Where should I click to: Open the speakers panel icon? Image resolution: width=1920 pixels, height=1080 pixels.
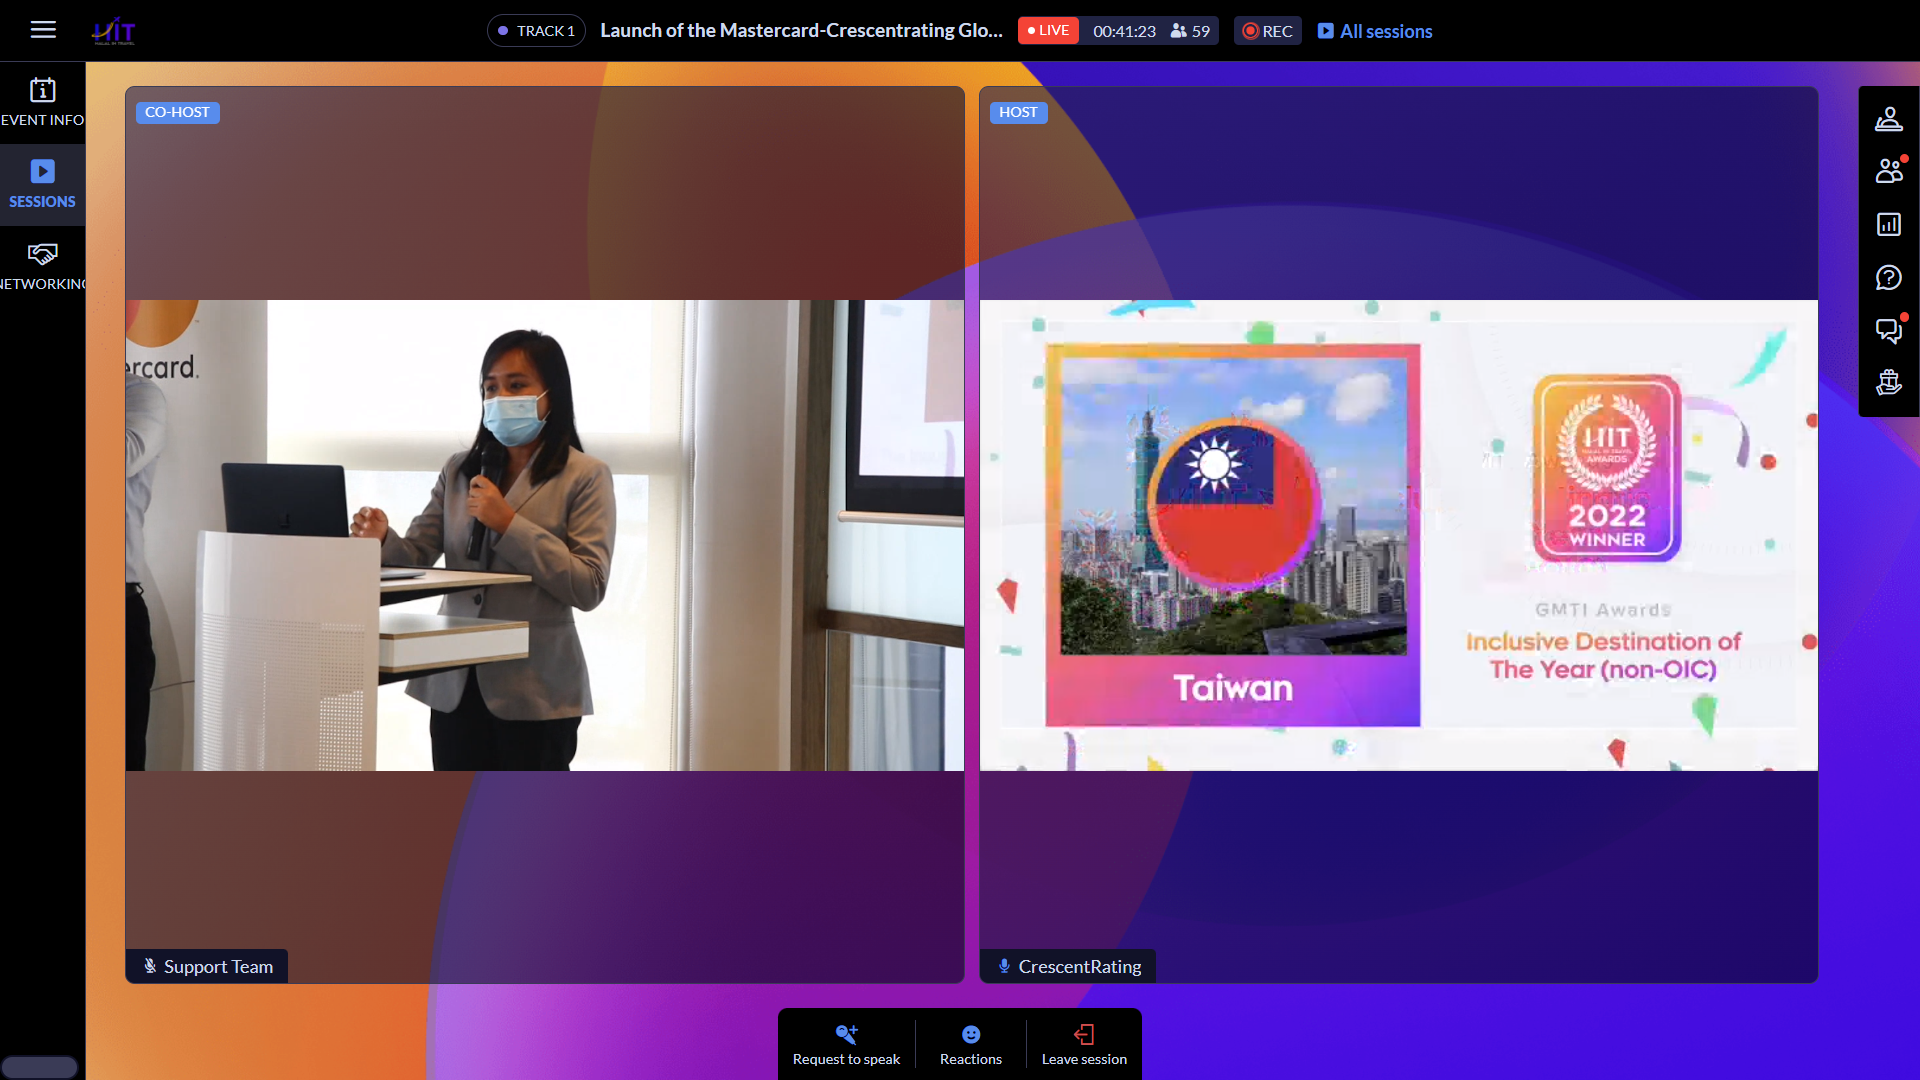point(1888,119)
